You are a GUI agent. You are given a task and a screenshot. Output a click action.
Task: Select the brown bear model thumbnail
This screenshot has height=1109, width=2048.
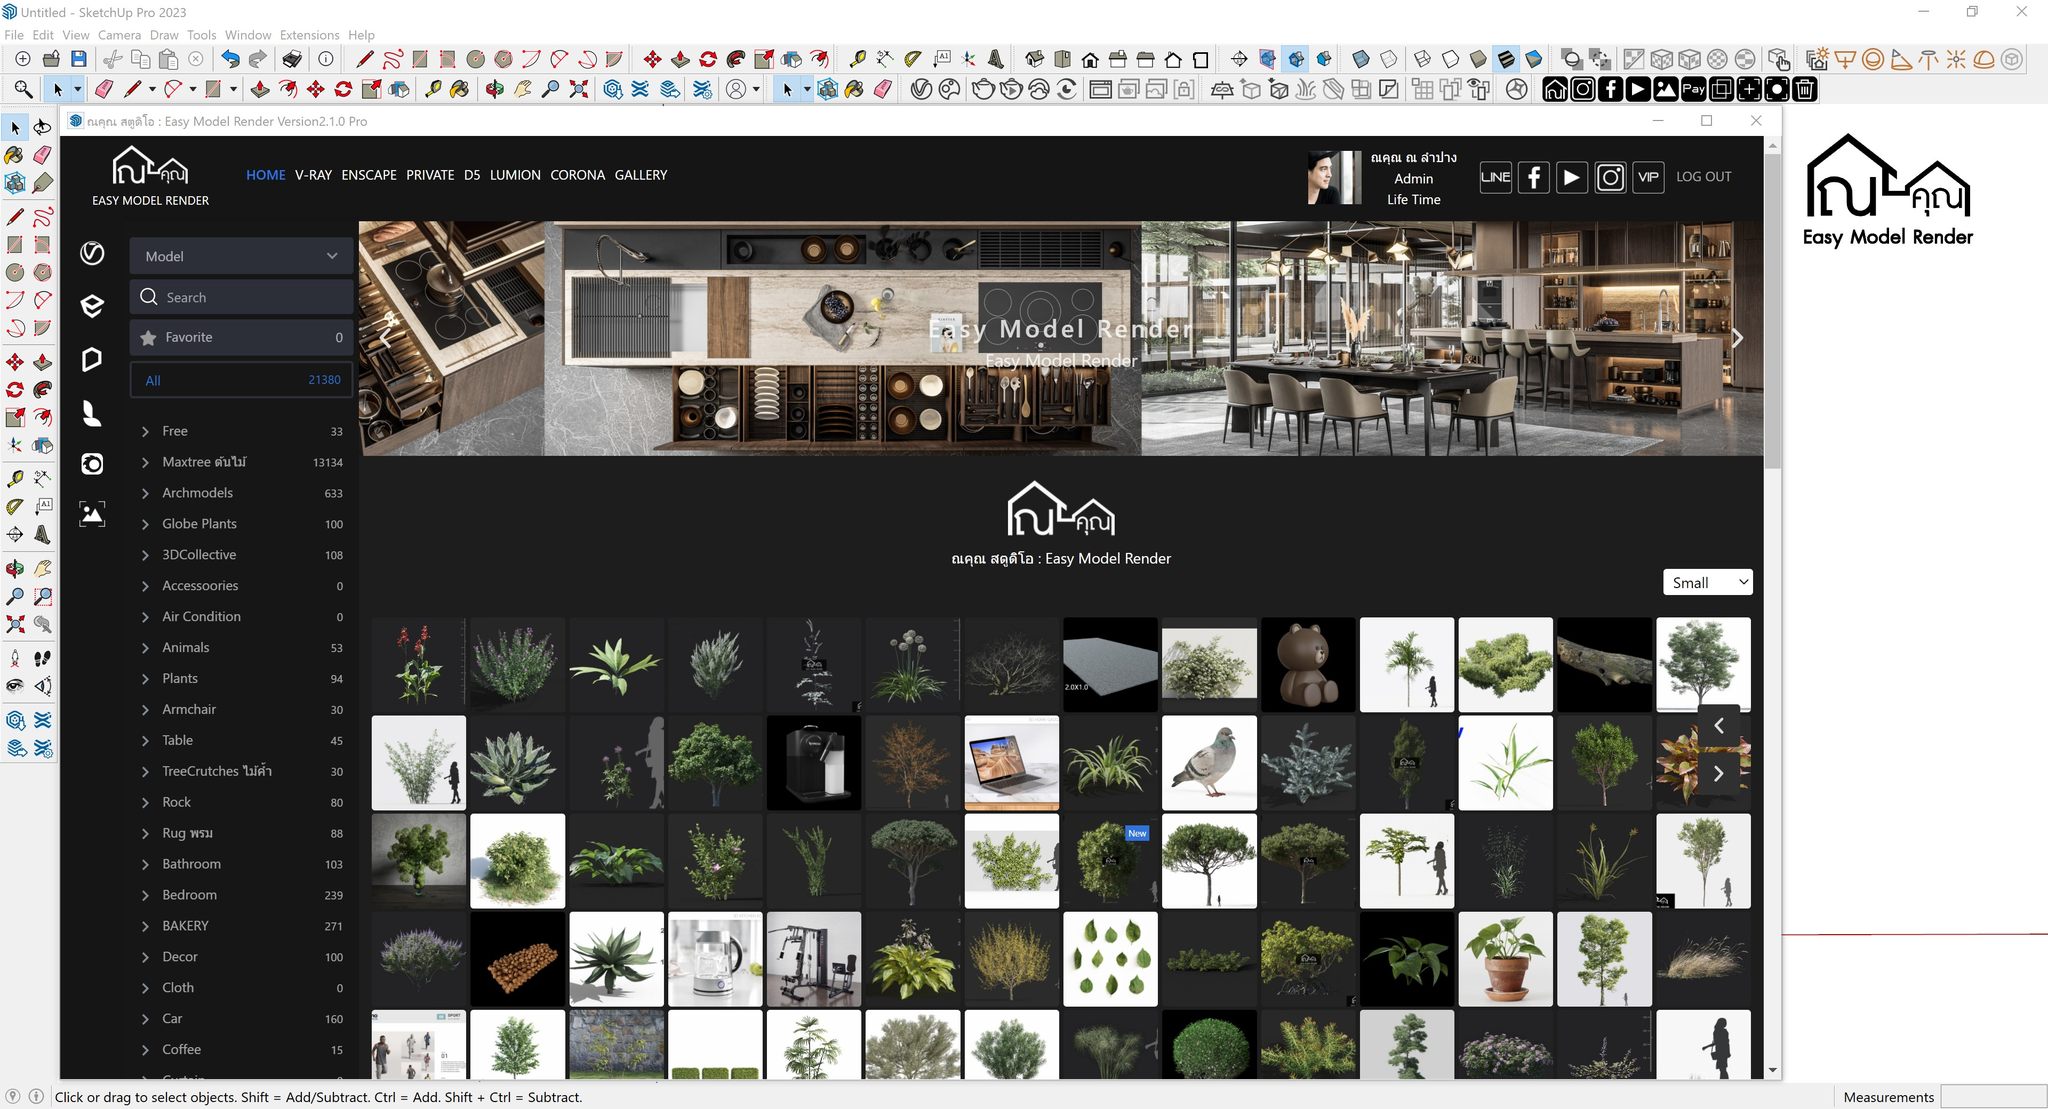coord(1308,664)
